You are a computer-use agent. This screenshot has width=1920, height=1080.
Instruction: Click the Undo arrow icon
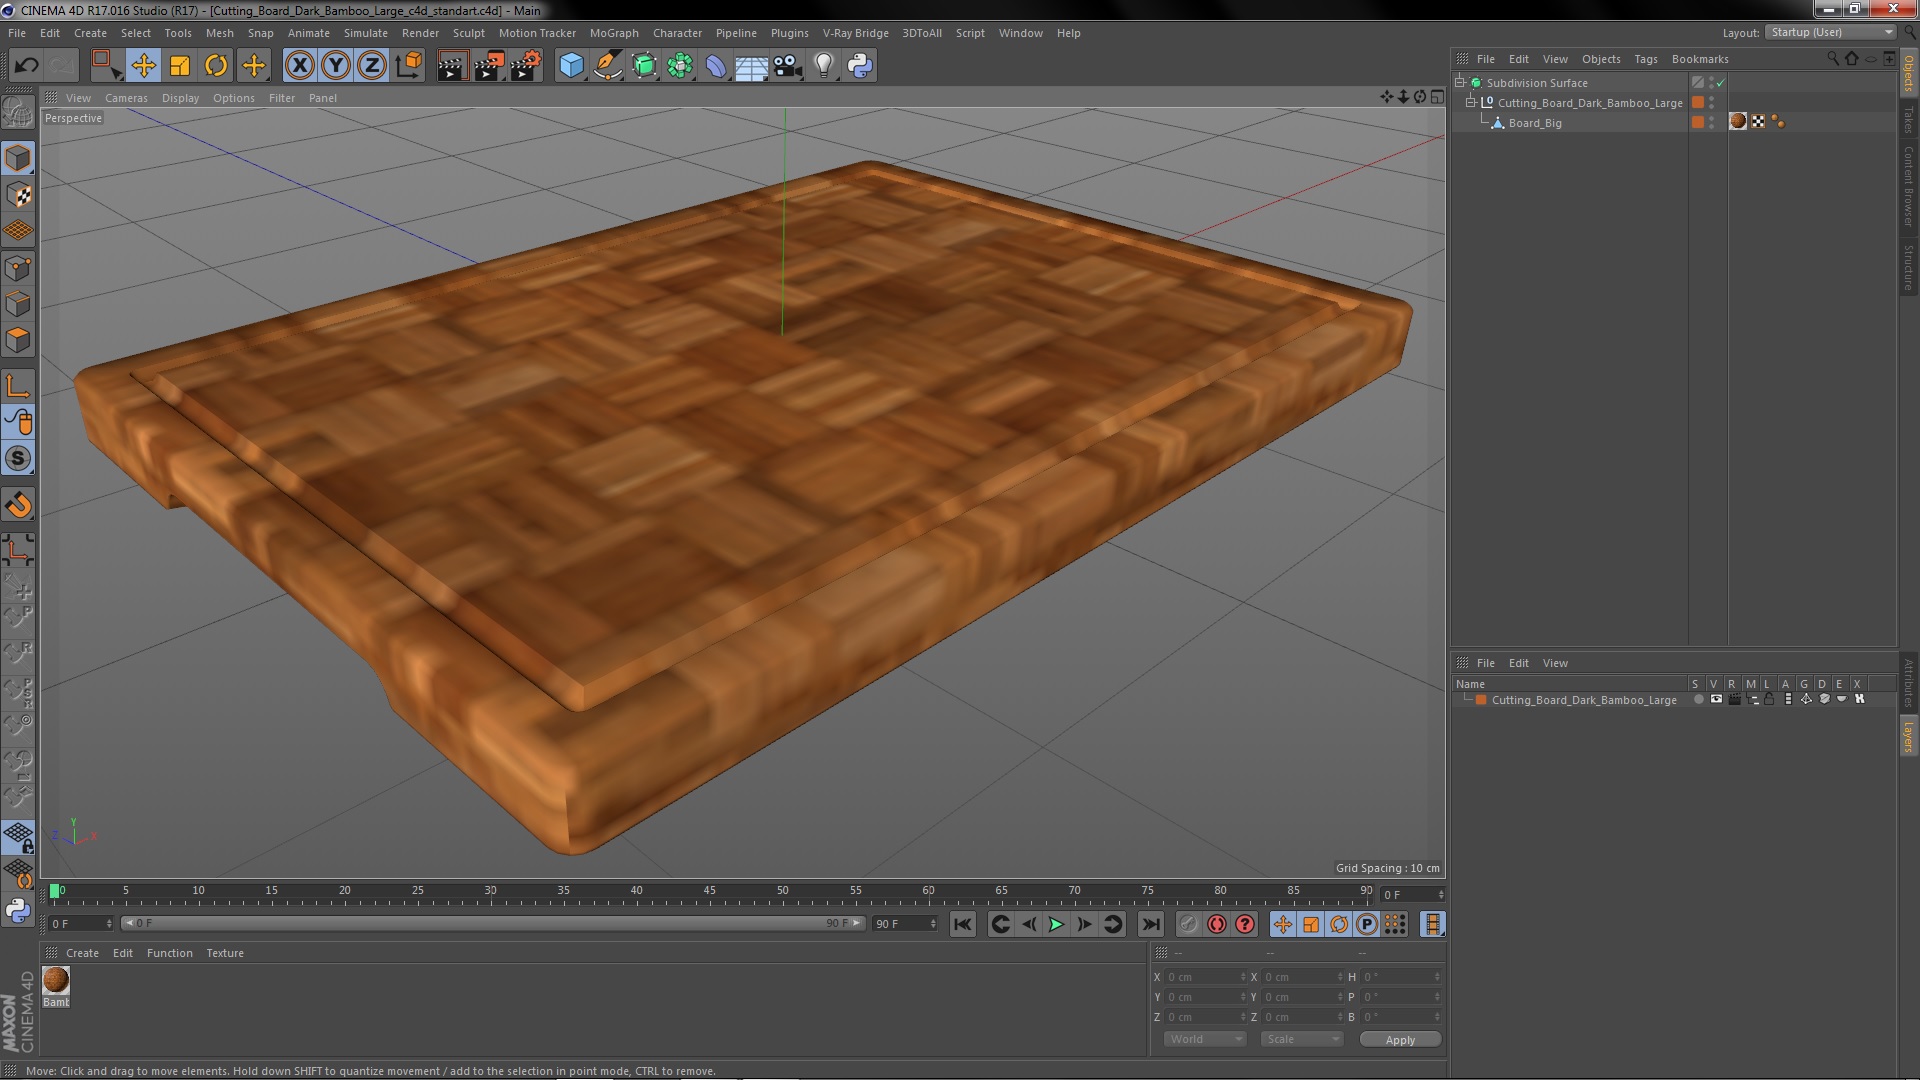tap(26, 66)
